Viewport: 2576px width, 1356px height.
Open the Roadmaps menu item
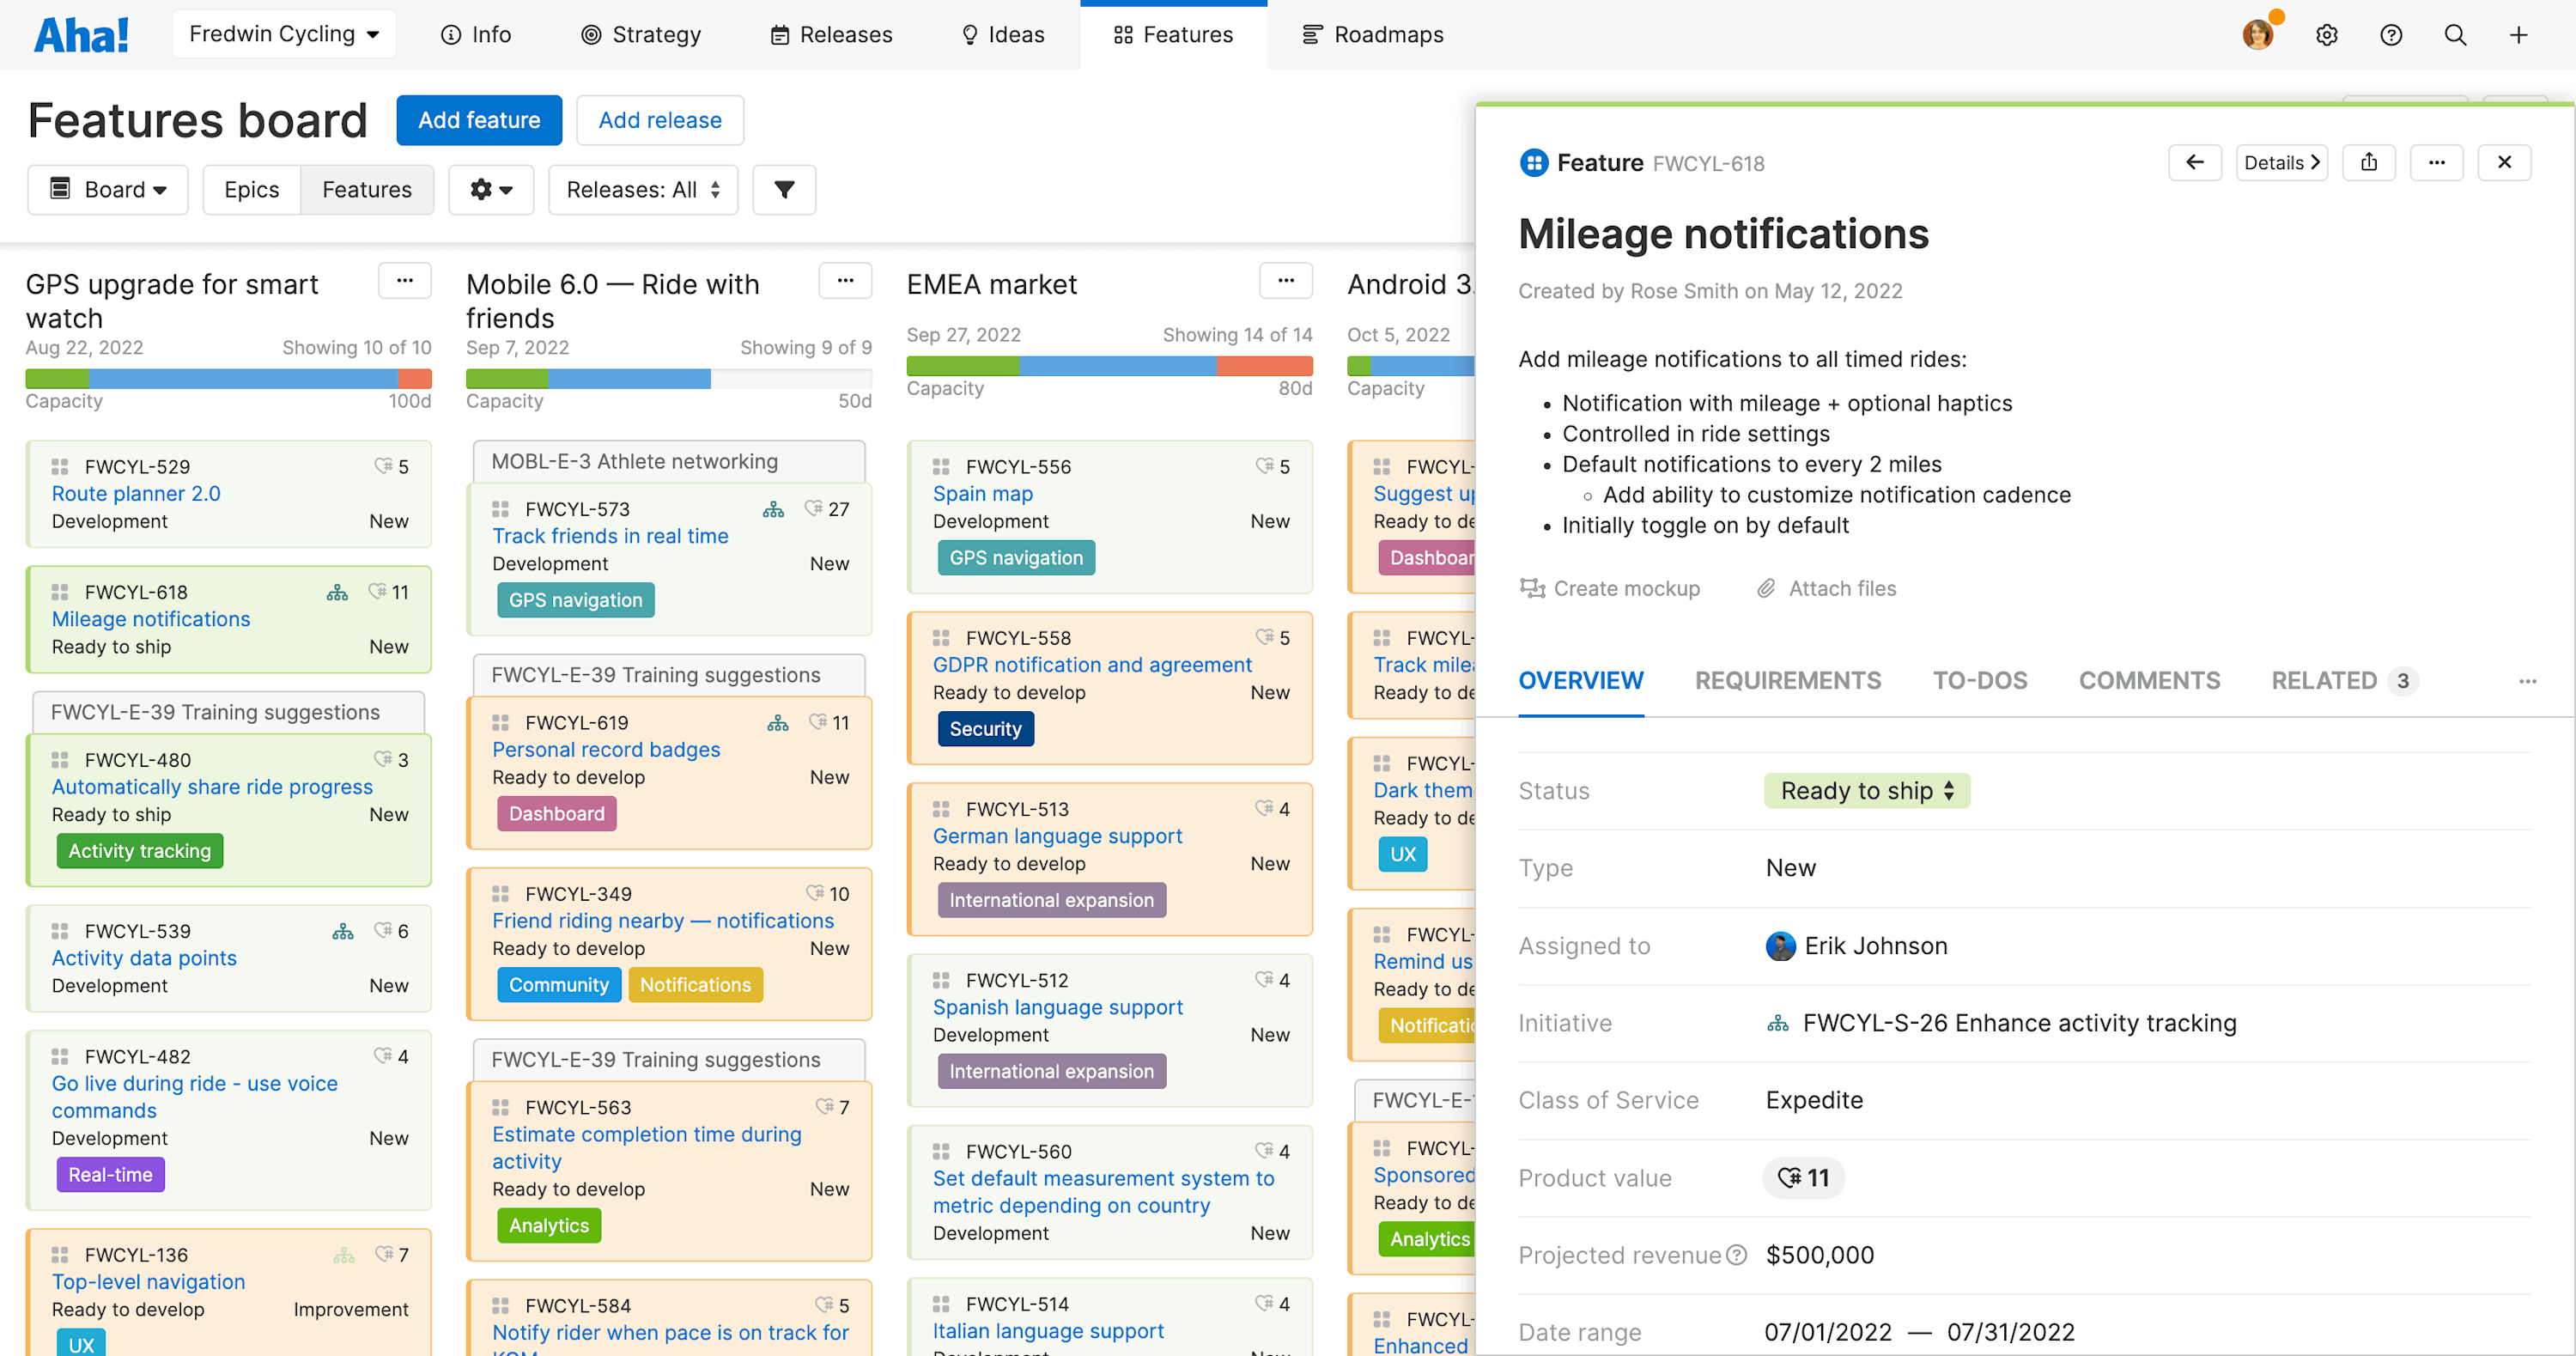[x=1373, y=35]
